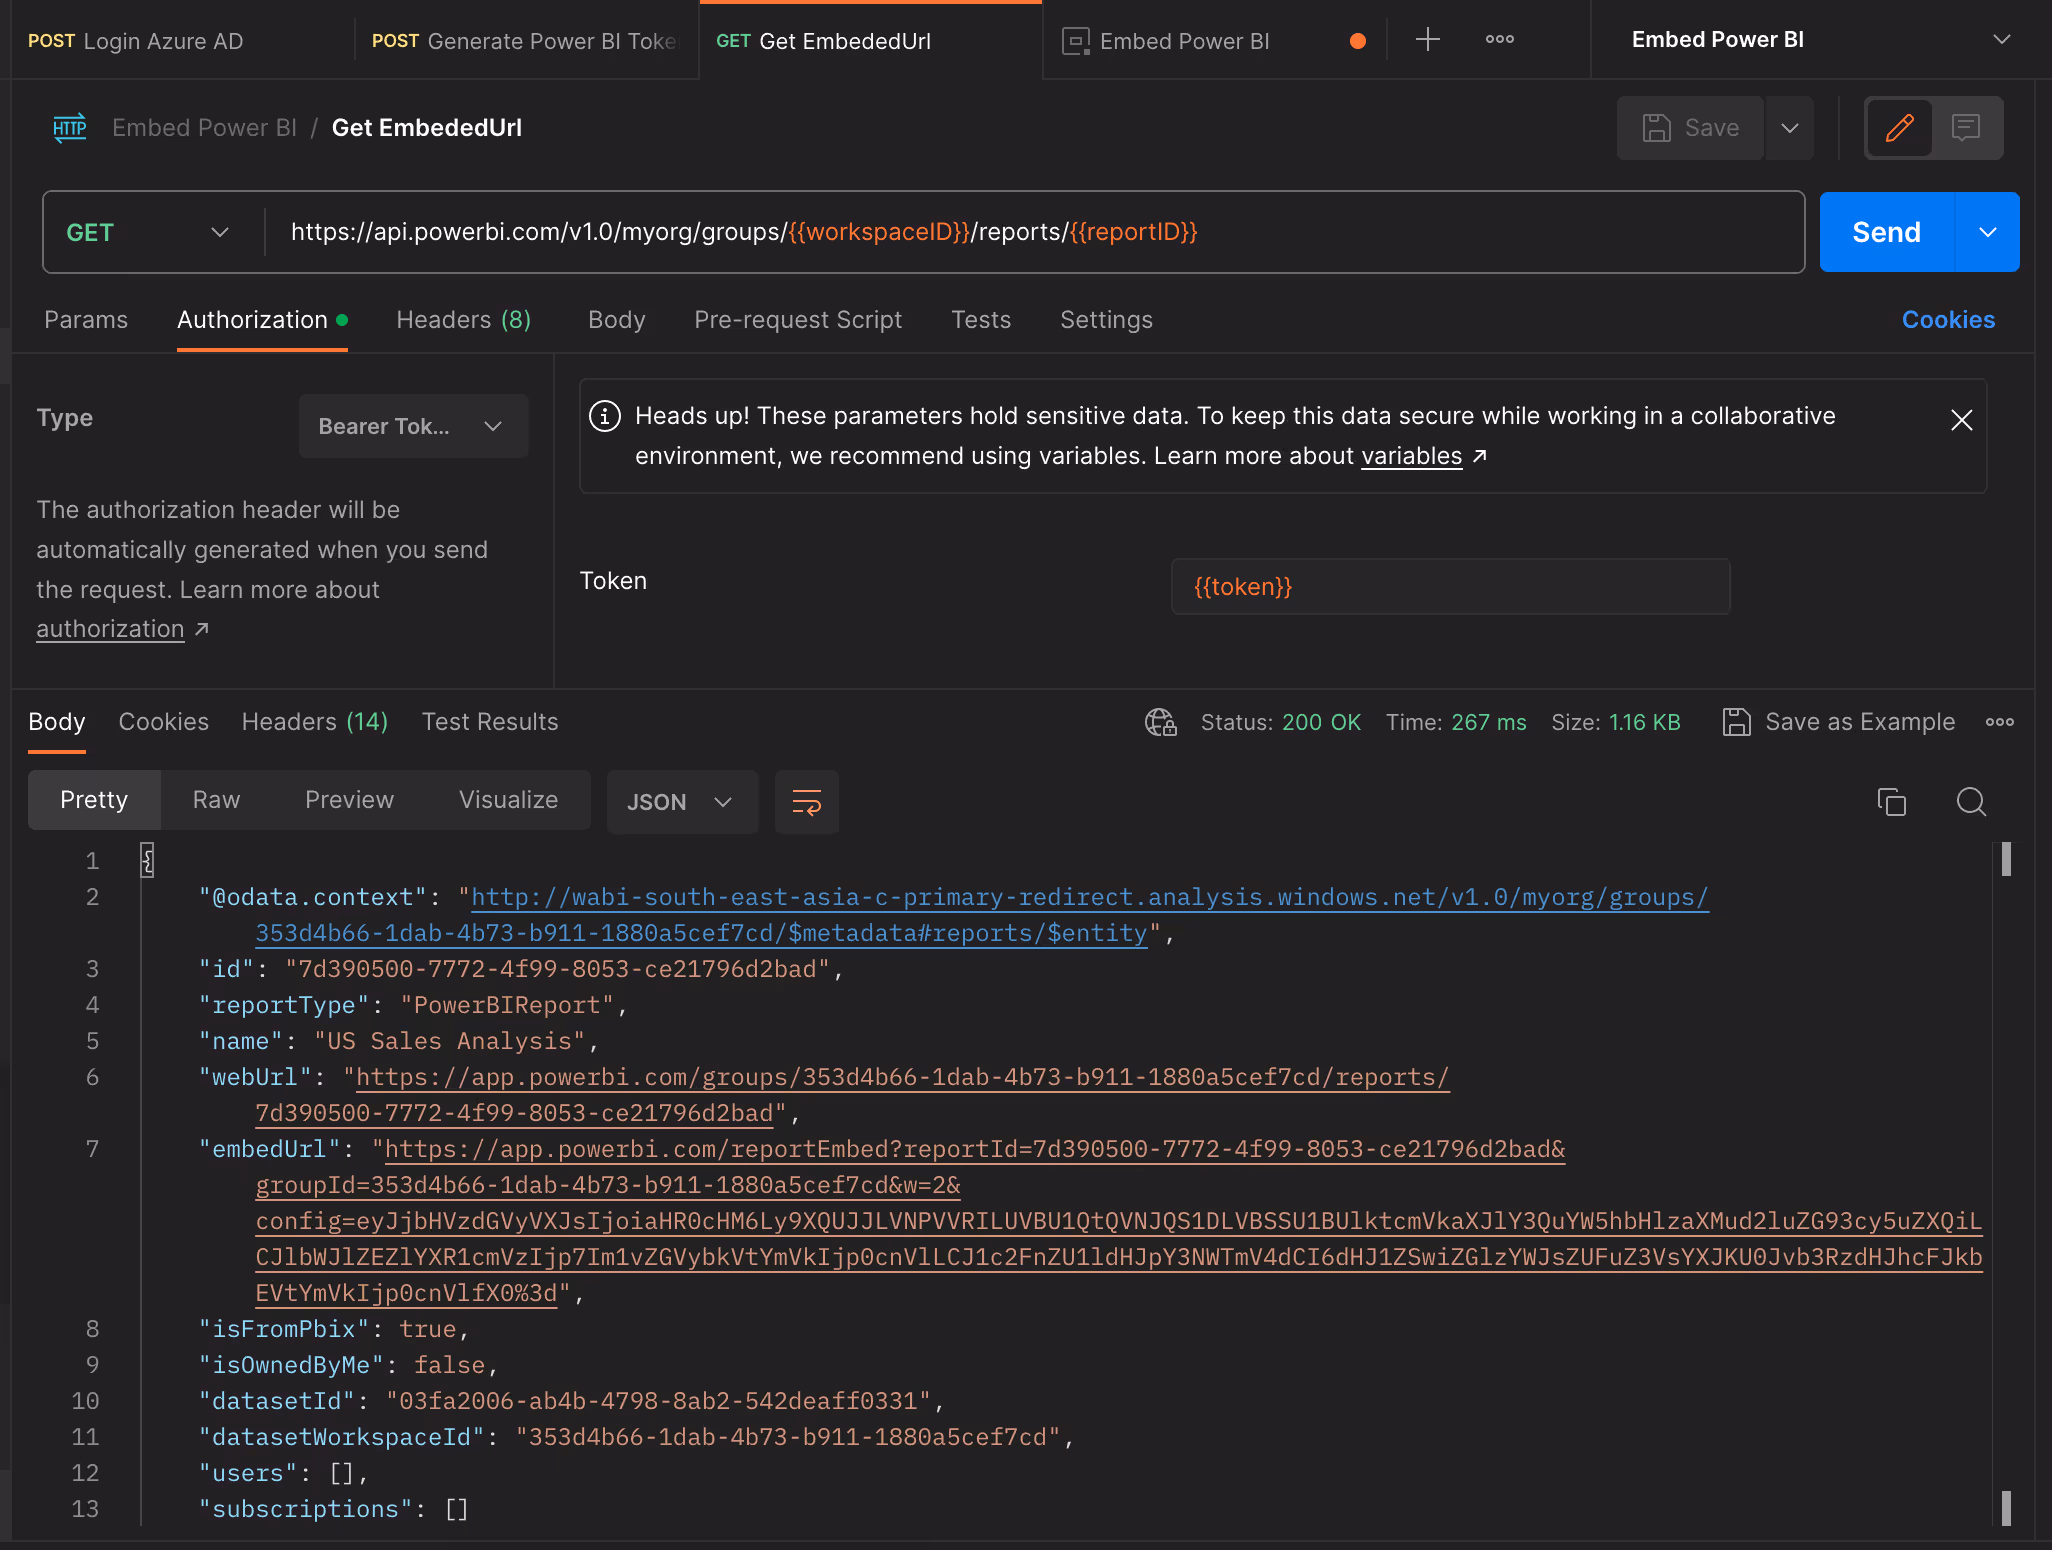Click the 200 OK status text
Screen dimensions: 2052x1550
coord(1321,722)
